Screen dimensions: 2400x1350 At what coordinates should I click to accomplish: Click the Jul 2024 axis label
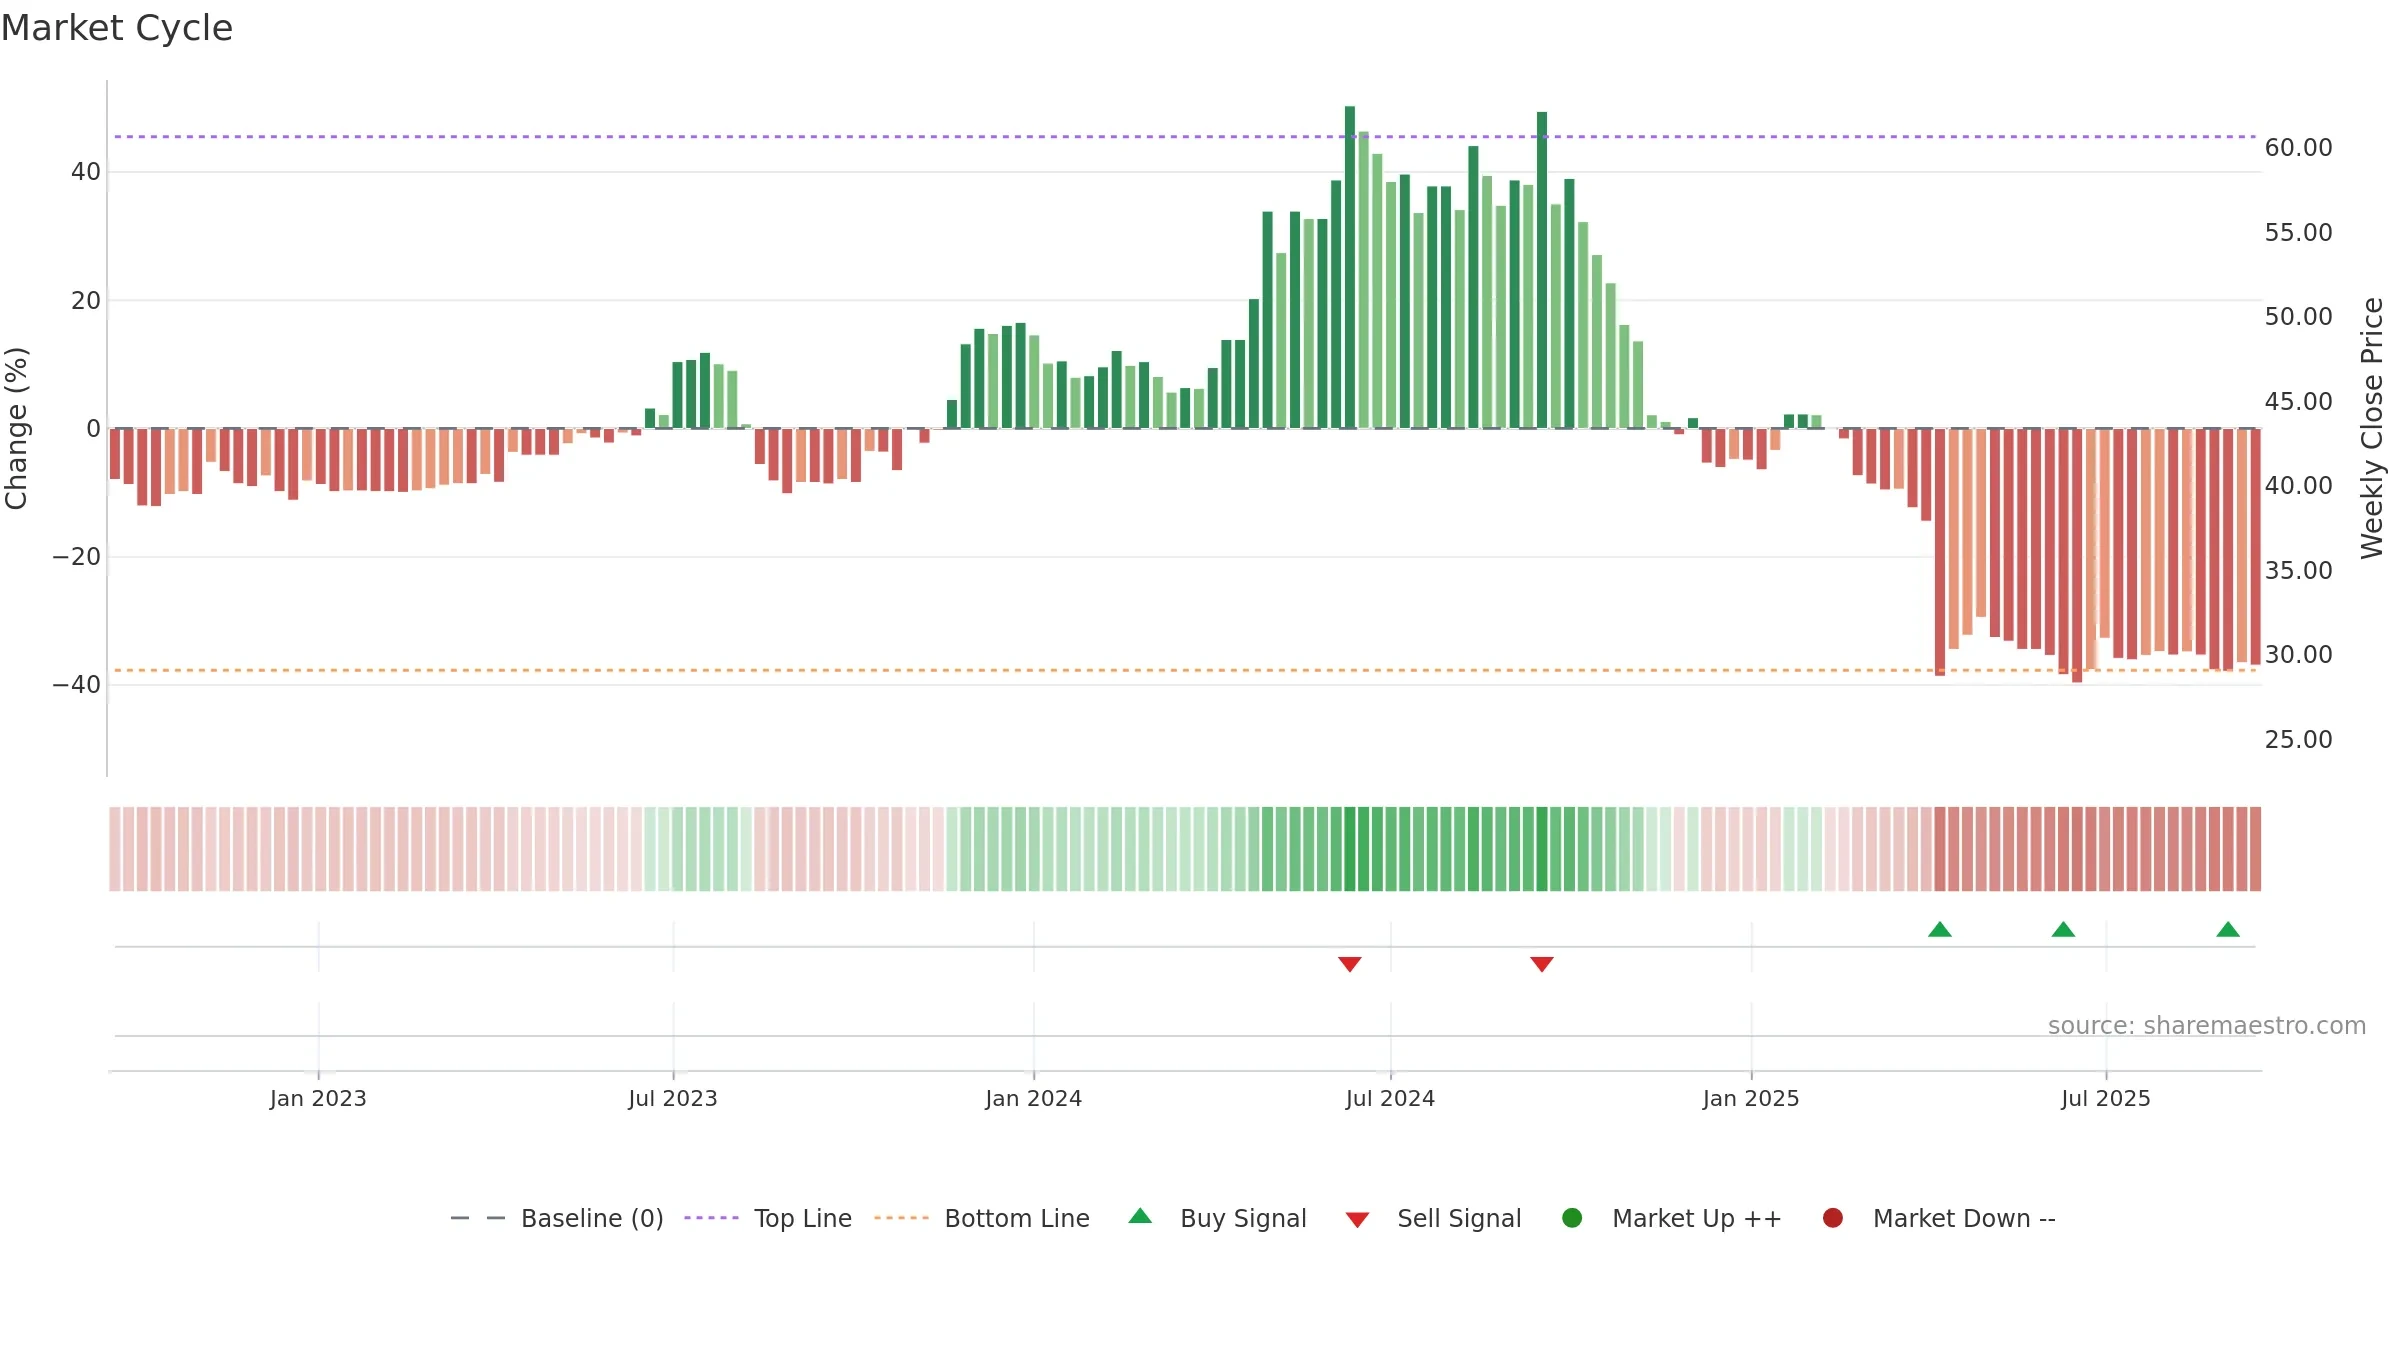(x=1390, y=1098)
